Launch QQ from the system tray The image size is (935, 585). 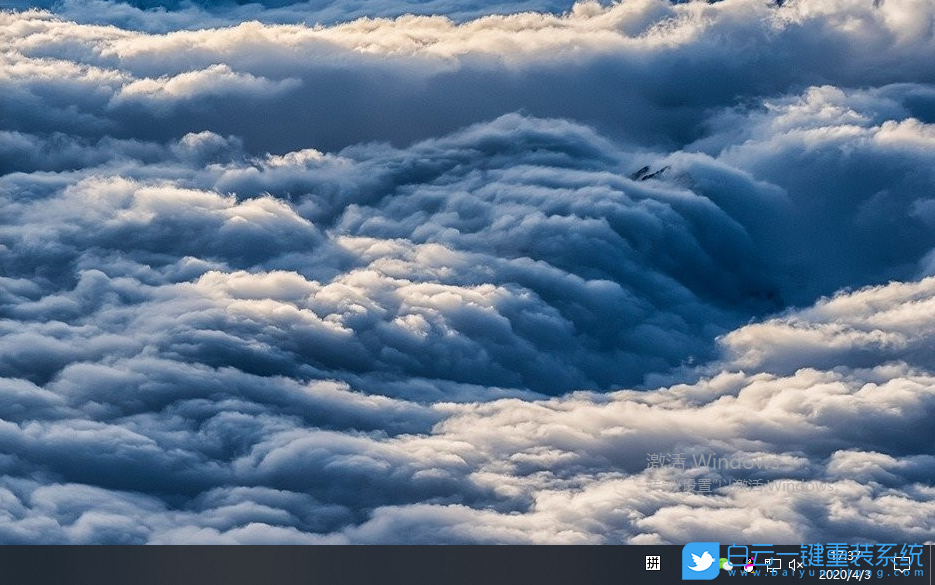point(747,566)
